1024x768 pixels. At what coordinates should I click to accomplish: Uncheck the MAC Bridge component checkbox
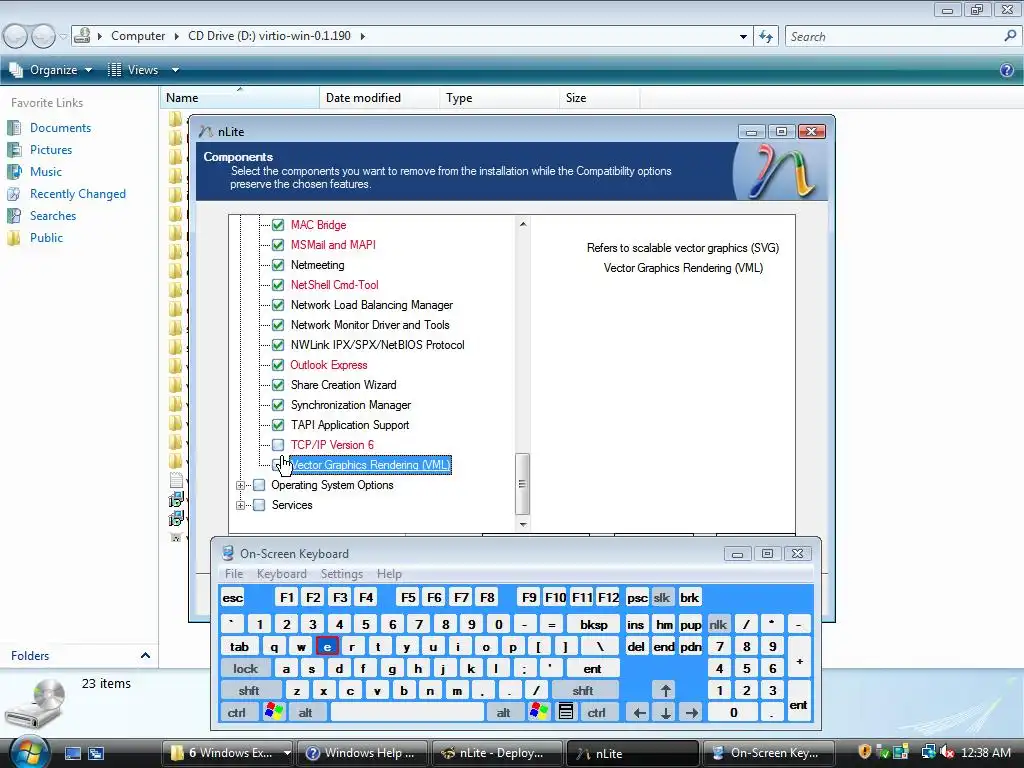278,225
